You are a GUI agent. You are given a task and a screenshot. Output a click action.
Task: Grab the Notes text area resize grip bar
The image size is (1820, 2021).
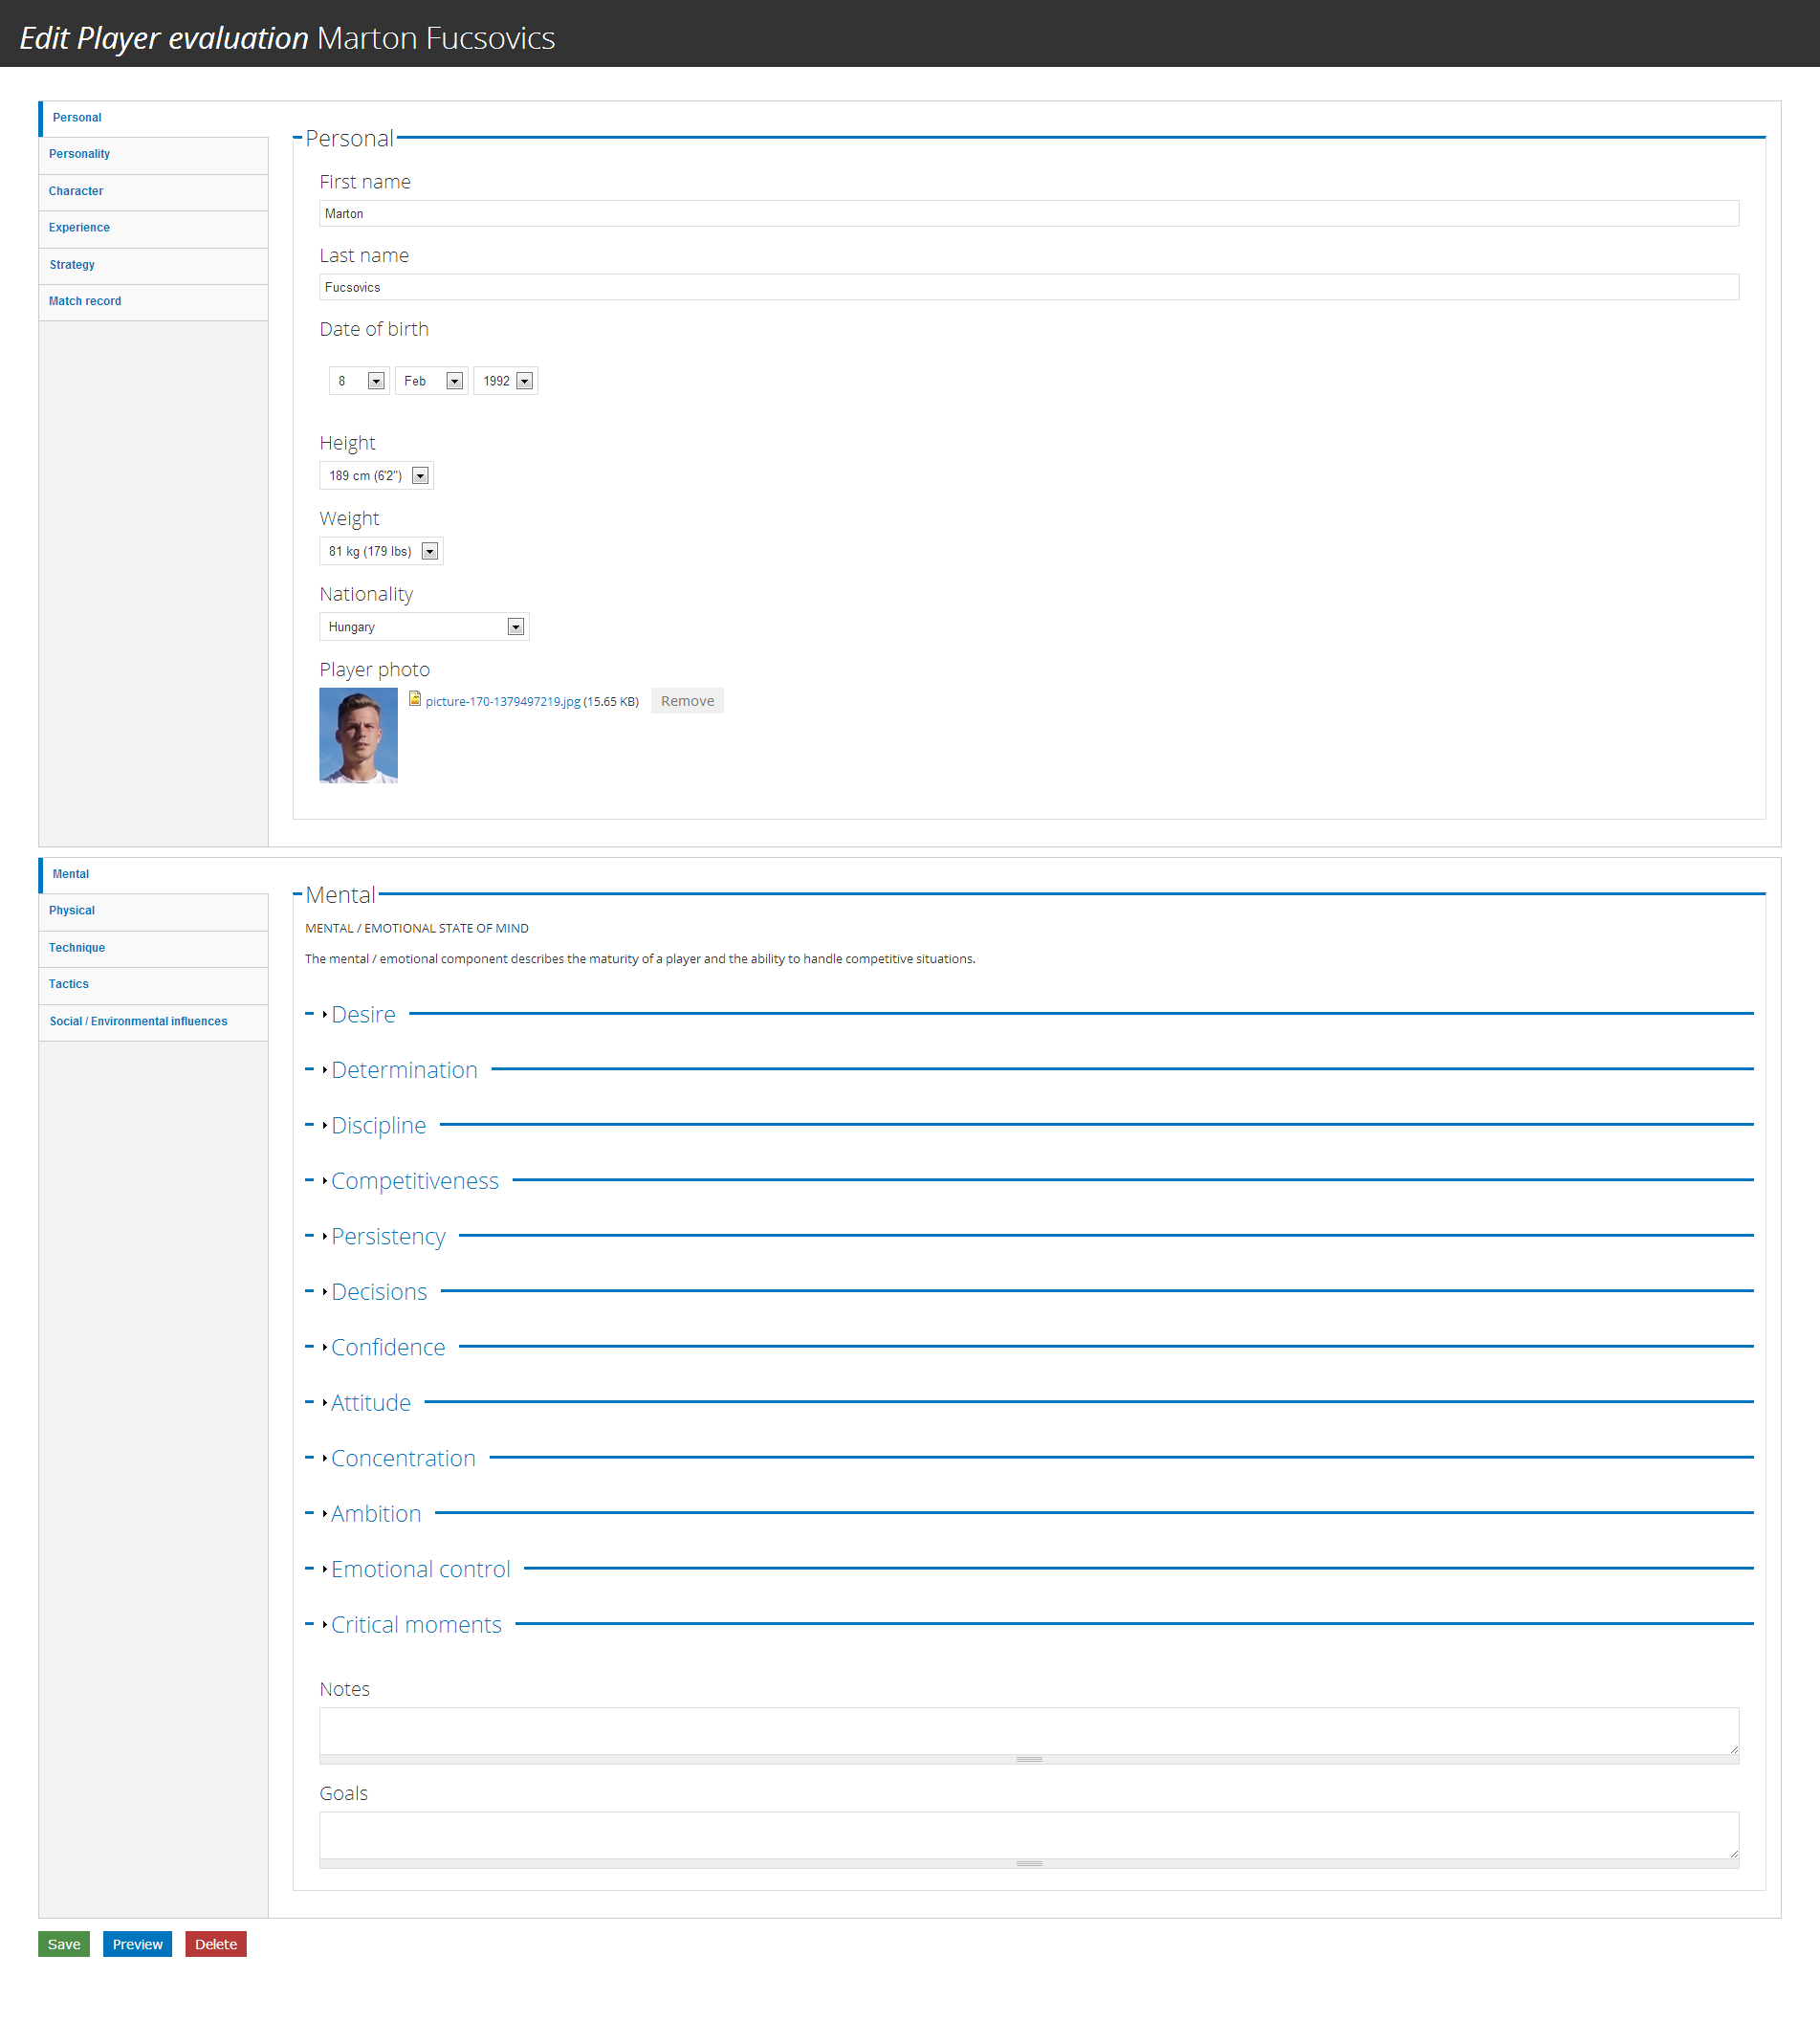pos(1028,1760)
